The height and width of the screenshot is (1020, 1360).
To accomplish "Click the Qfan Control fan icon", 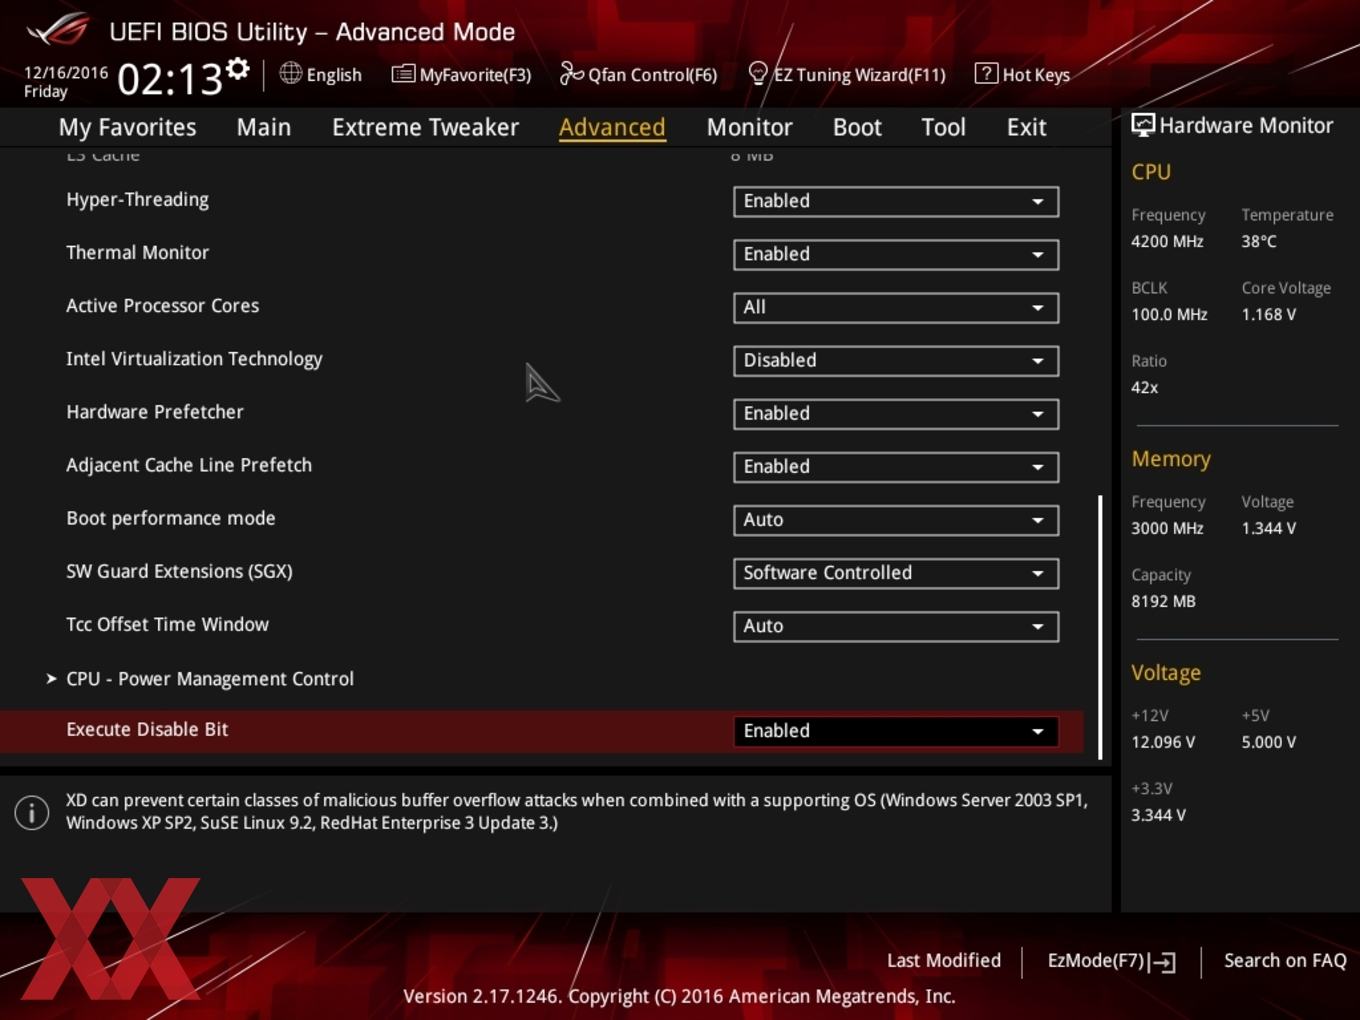I will (x=571, y=73).
